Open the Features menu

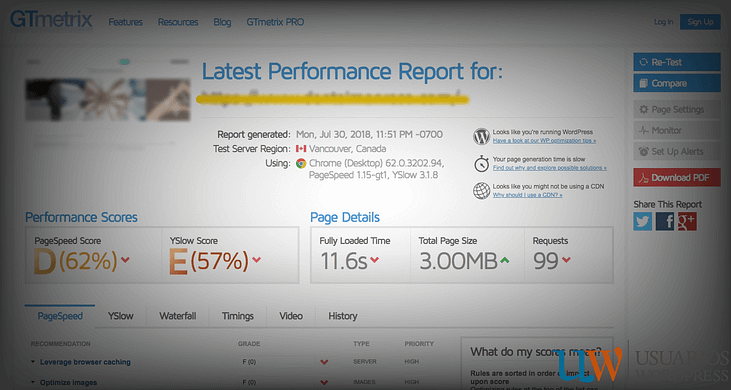click(125, 22)
